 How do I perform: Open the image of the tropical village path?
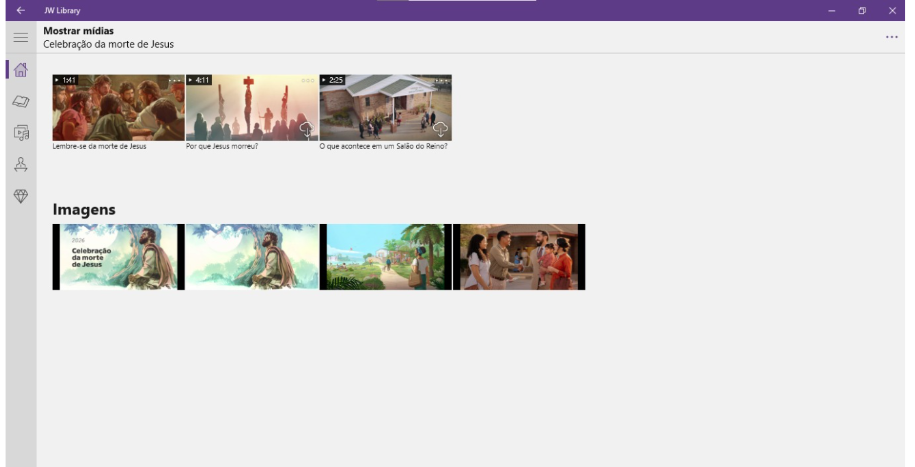click(x=385, y=257)
